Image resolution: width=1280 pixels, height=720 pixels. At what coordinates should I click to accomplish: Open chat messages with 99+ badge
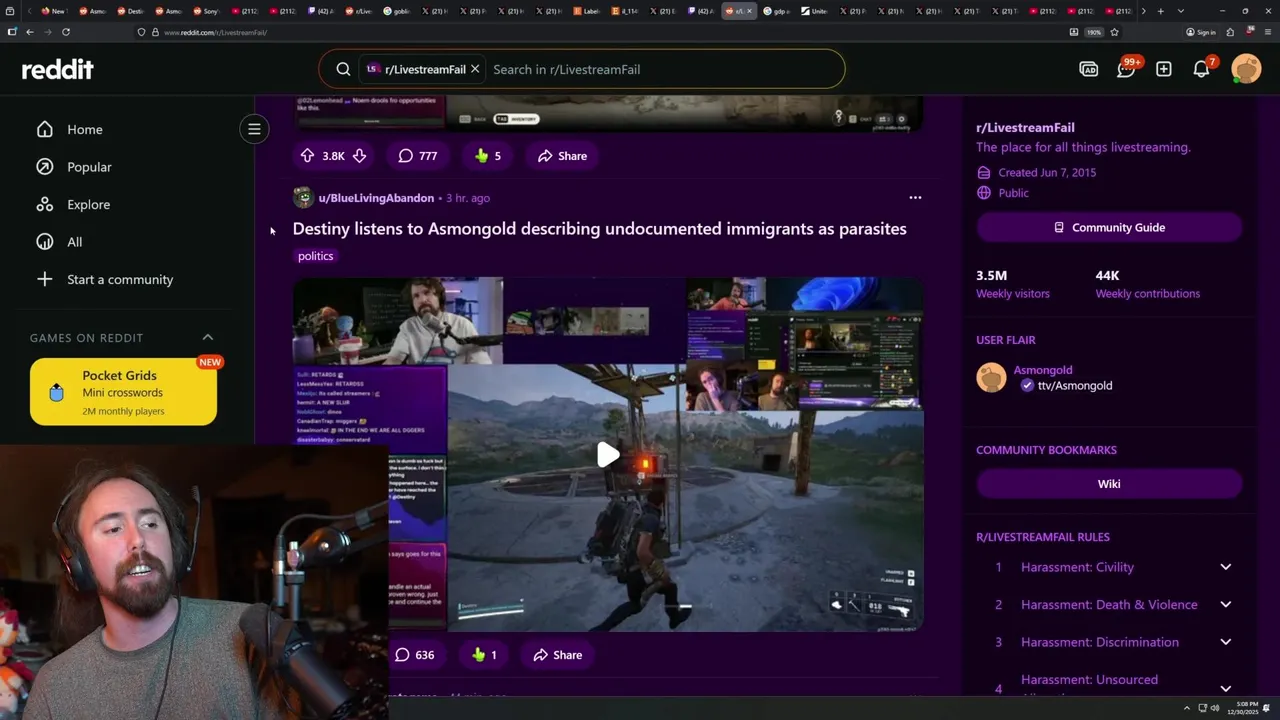pyautogui.click(x=1127, y=68)
